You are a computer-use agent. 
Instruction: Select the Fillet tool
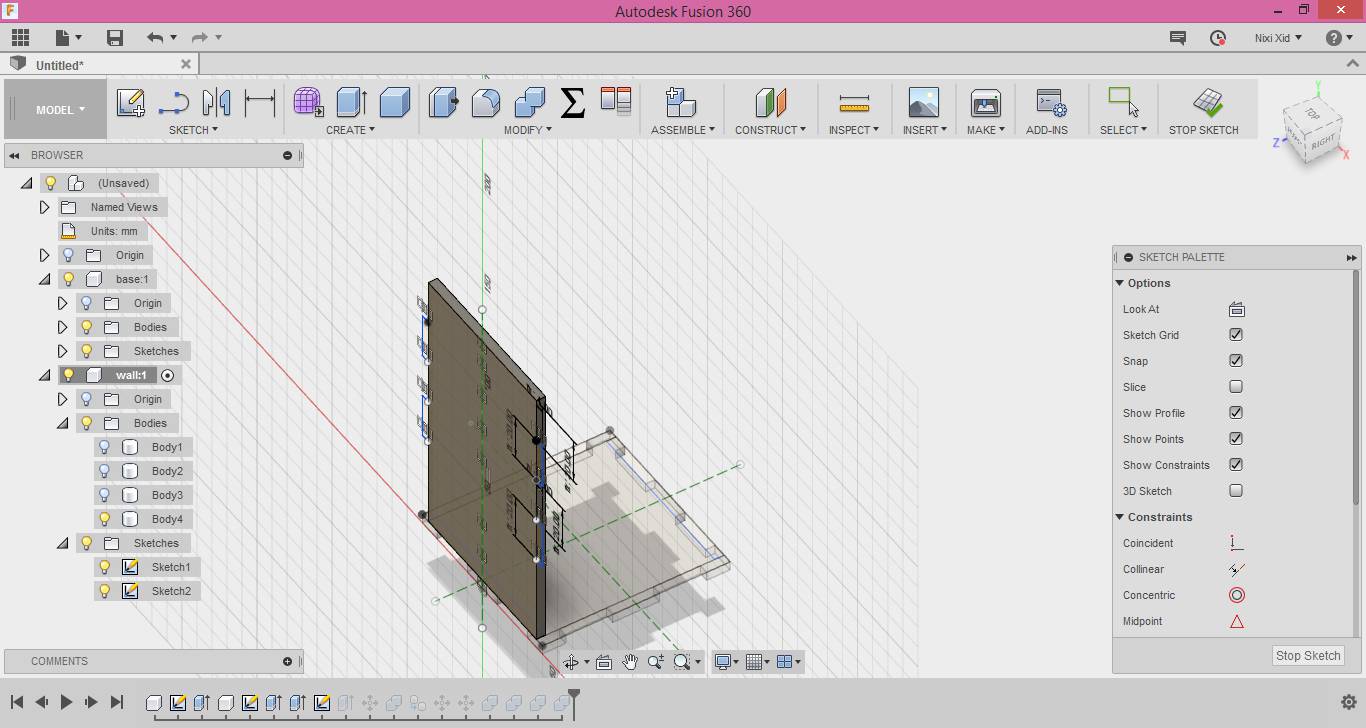[x=486, y=102]
